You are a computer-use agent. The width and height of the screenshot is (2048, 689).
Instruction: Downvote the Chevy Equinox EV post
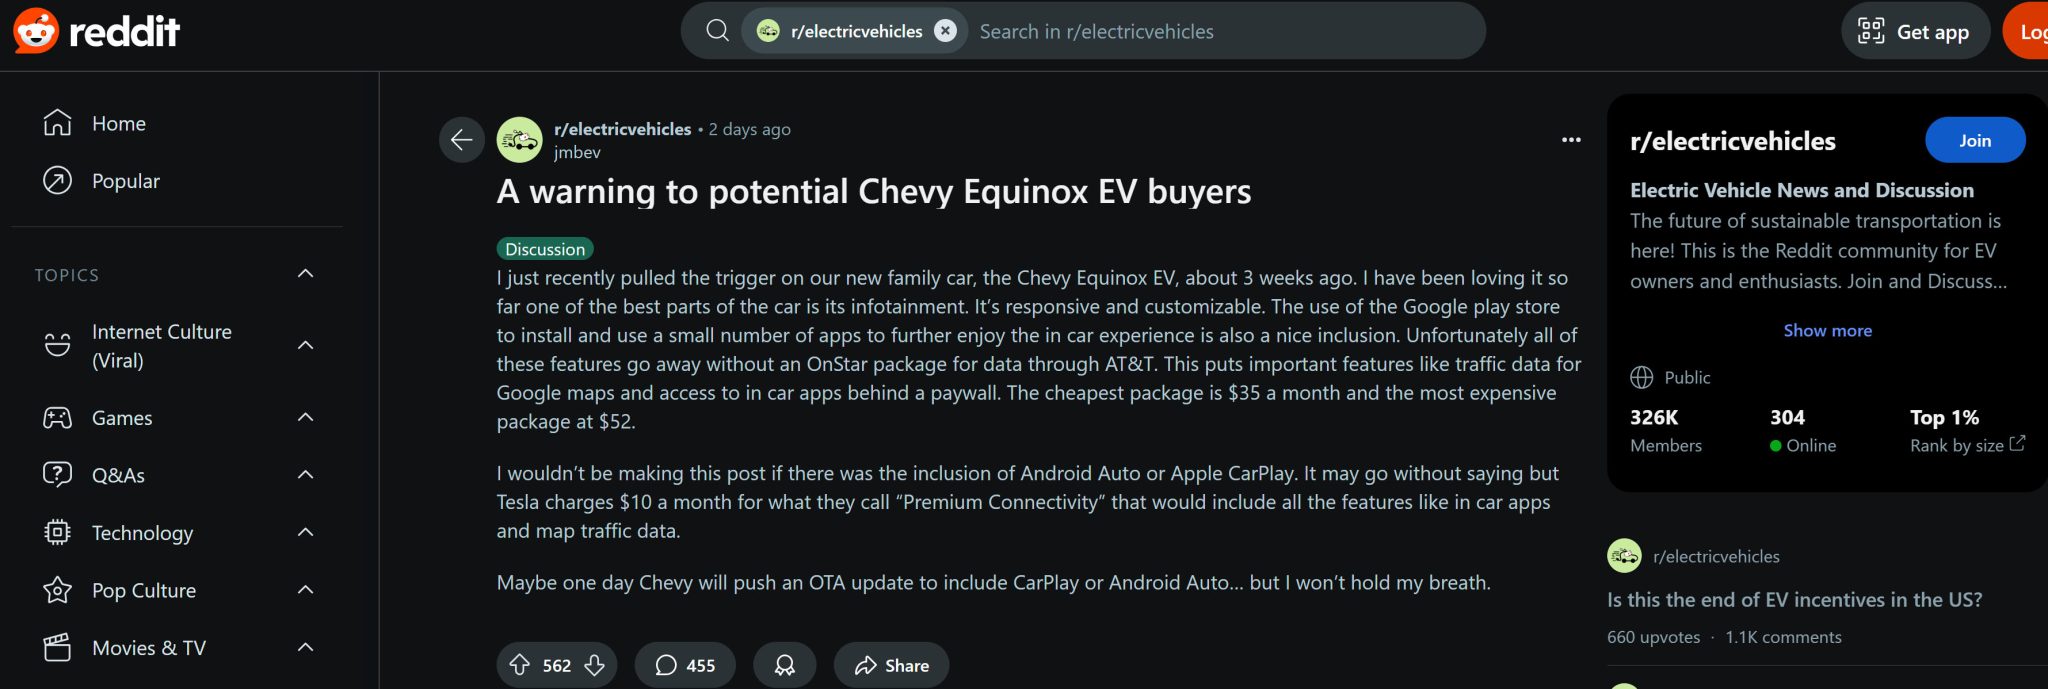click(593, 664)
